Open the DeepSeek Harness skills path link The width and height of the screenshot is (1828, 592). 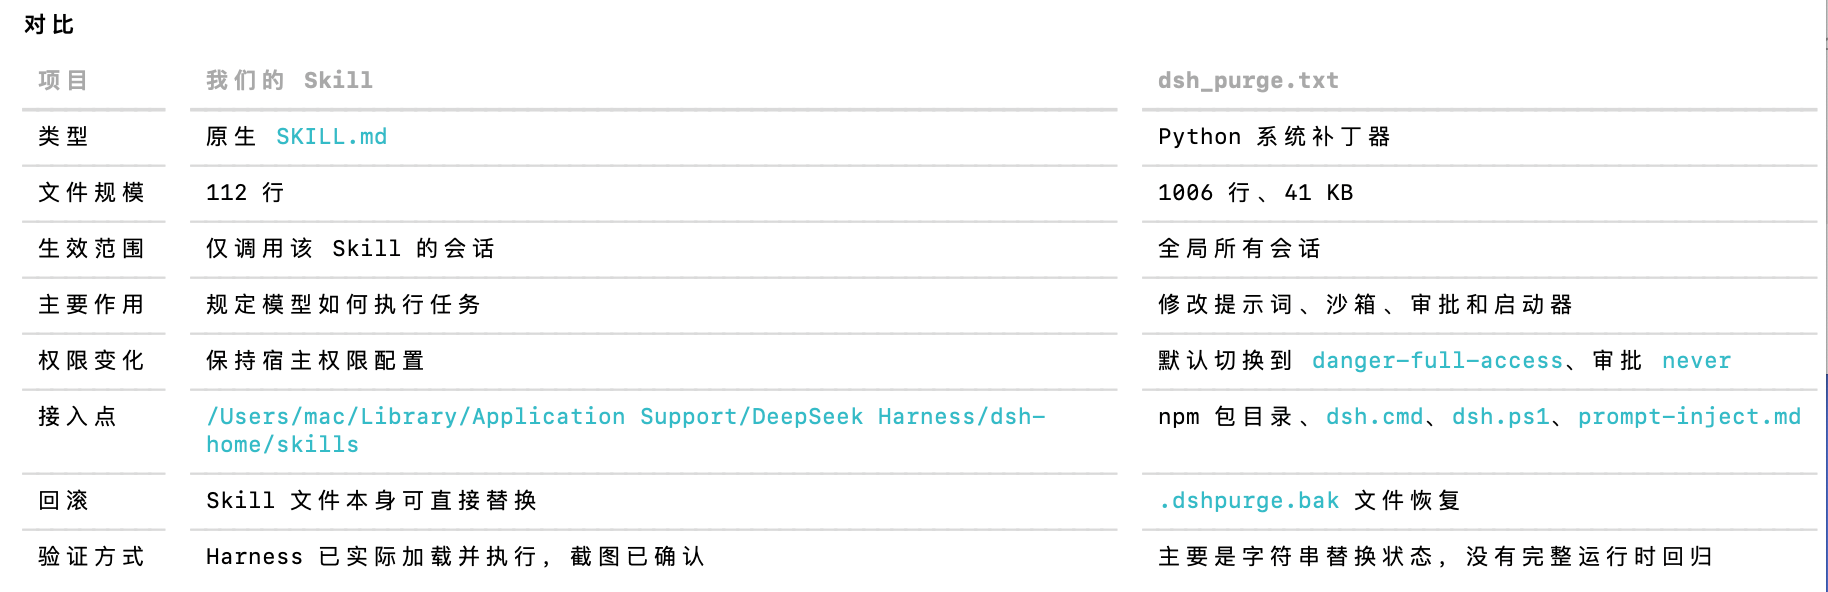tap(626, 430)
